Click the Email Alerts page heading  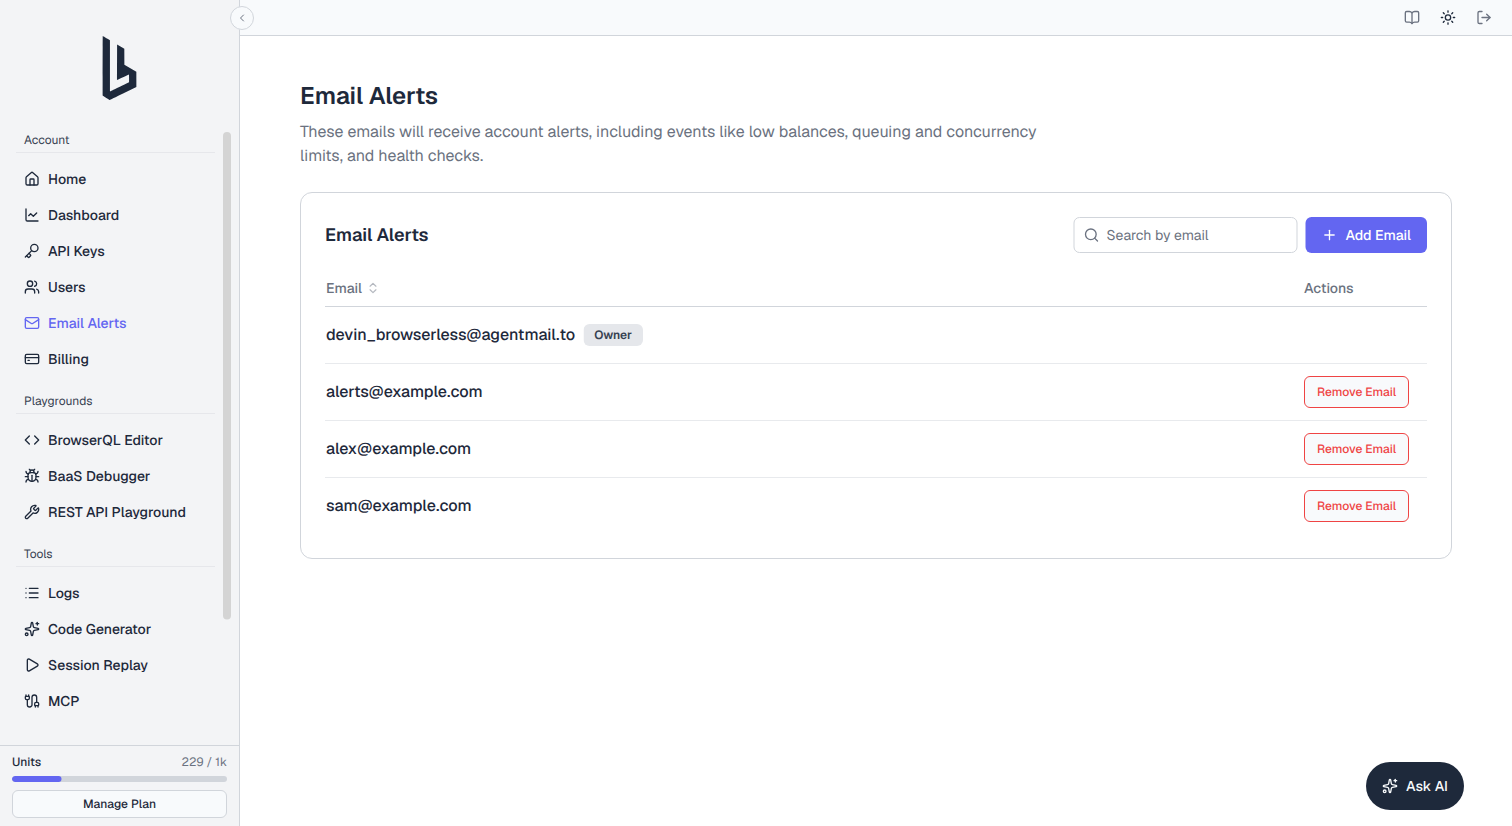[x=369, y=96]
